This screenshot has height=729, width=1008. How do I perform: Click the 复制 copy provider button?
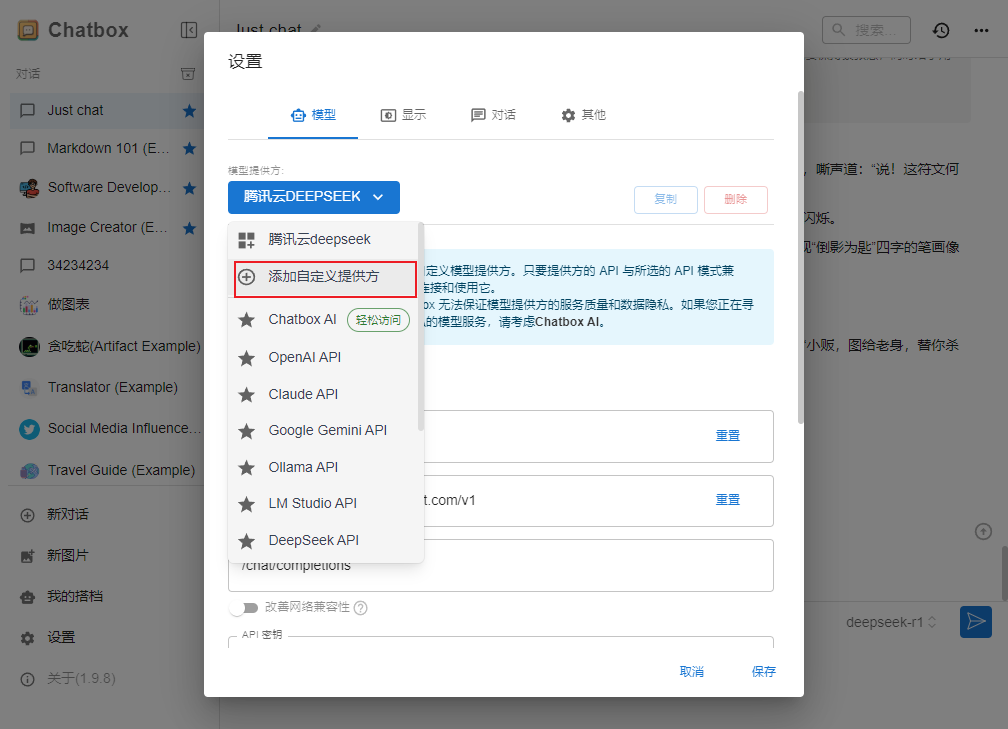coord(665,199)
